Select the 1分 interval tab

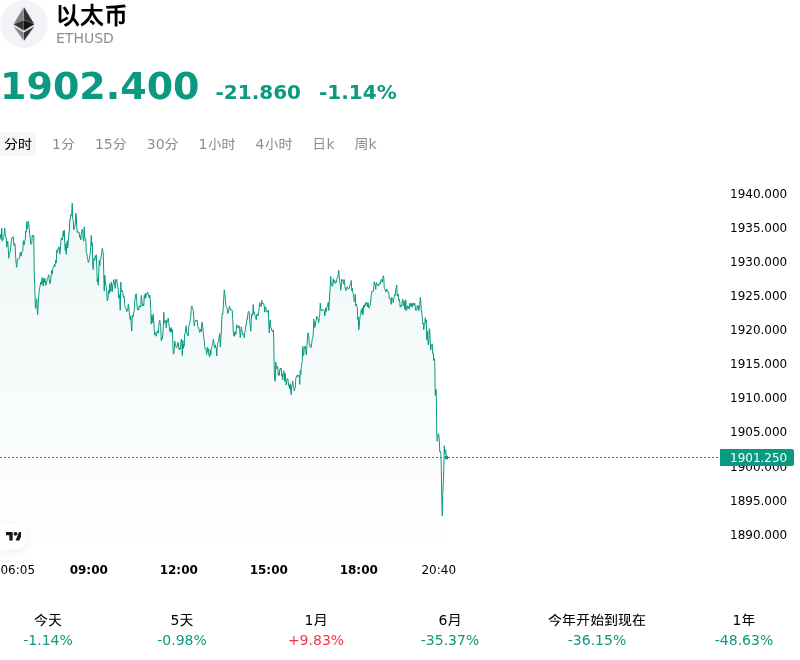64,144
